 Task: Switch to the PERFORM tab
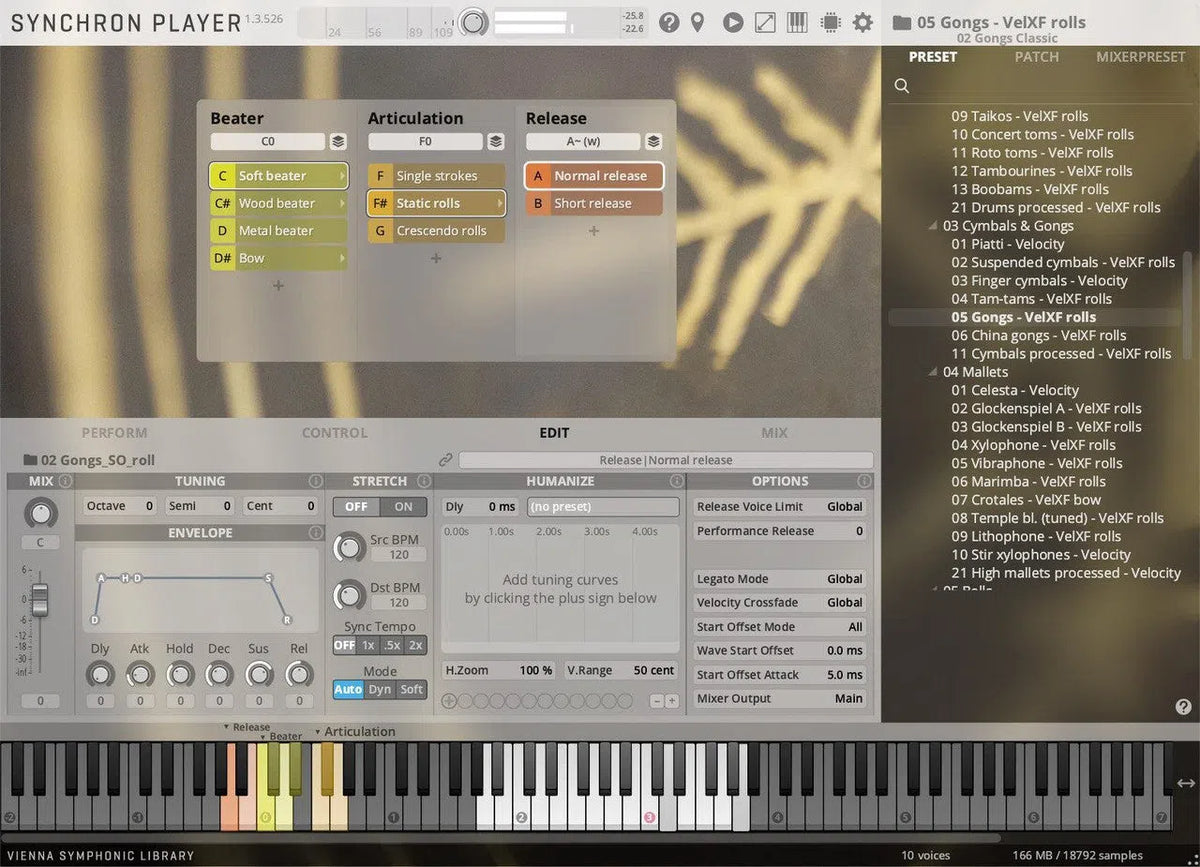pyautogui.click(x=114, y=433)
